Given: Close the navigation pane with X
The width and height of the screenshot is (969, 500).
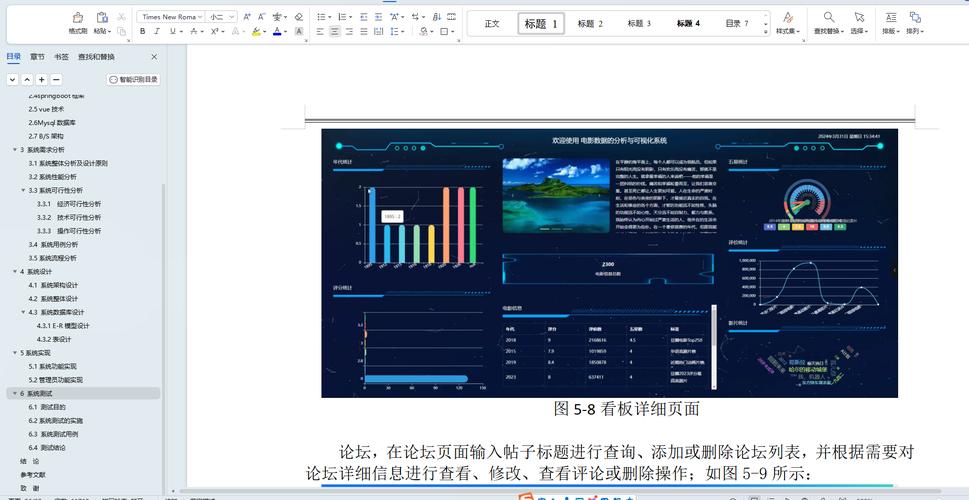Looking at the screenshot, I should pos(154,57).
